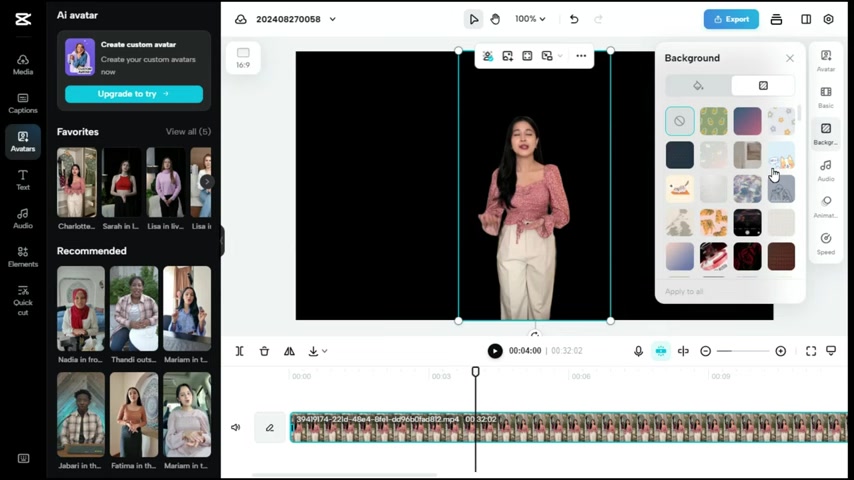
Task: Open Speed properties in right panel
Action: [826, 244]
